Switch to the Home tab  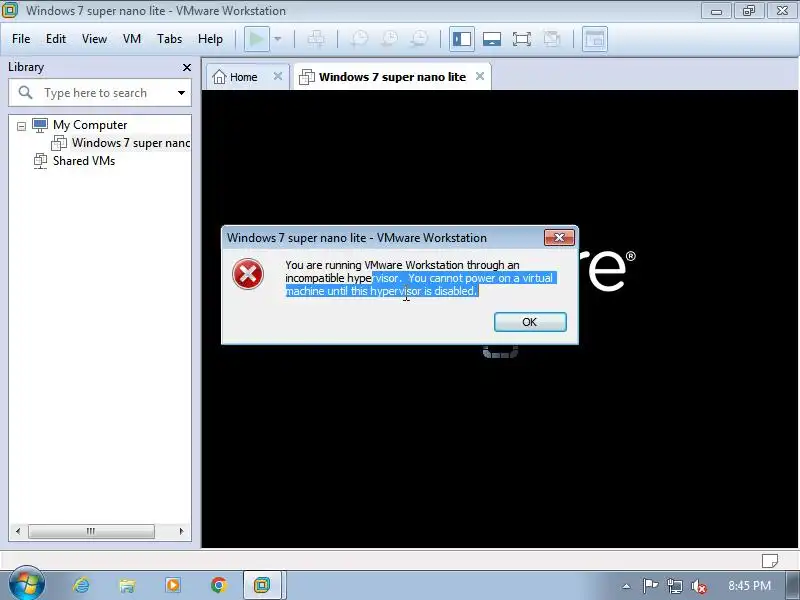(x=243, y=77)
